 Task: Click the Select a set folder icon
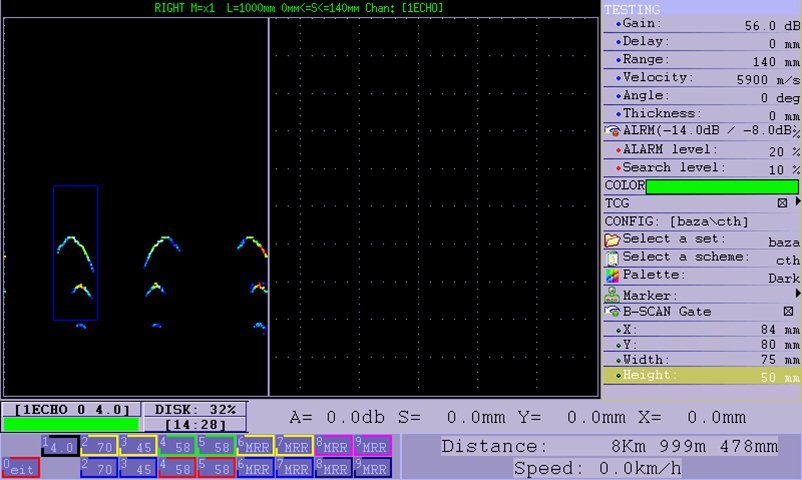612,240
